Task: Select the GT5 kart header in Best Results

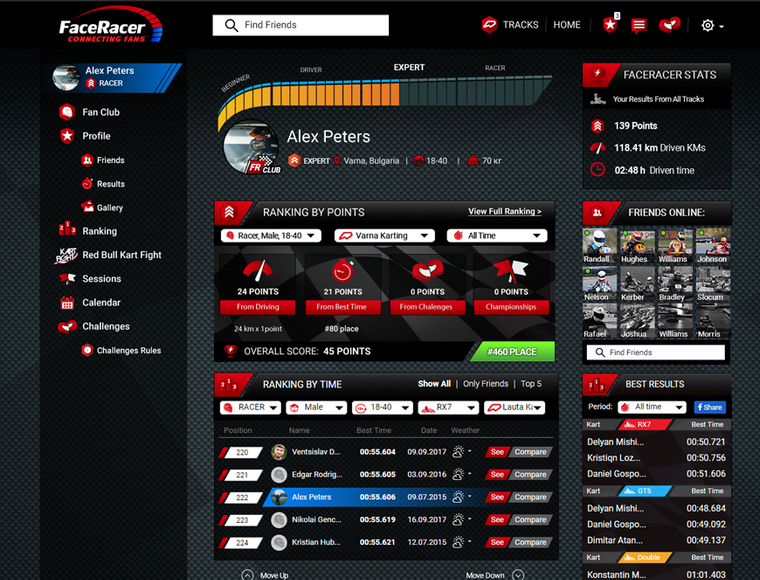Action: (x=645, y=491)
